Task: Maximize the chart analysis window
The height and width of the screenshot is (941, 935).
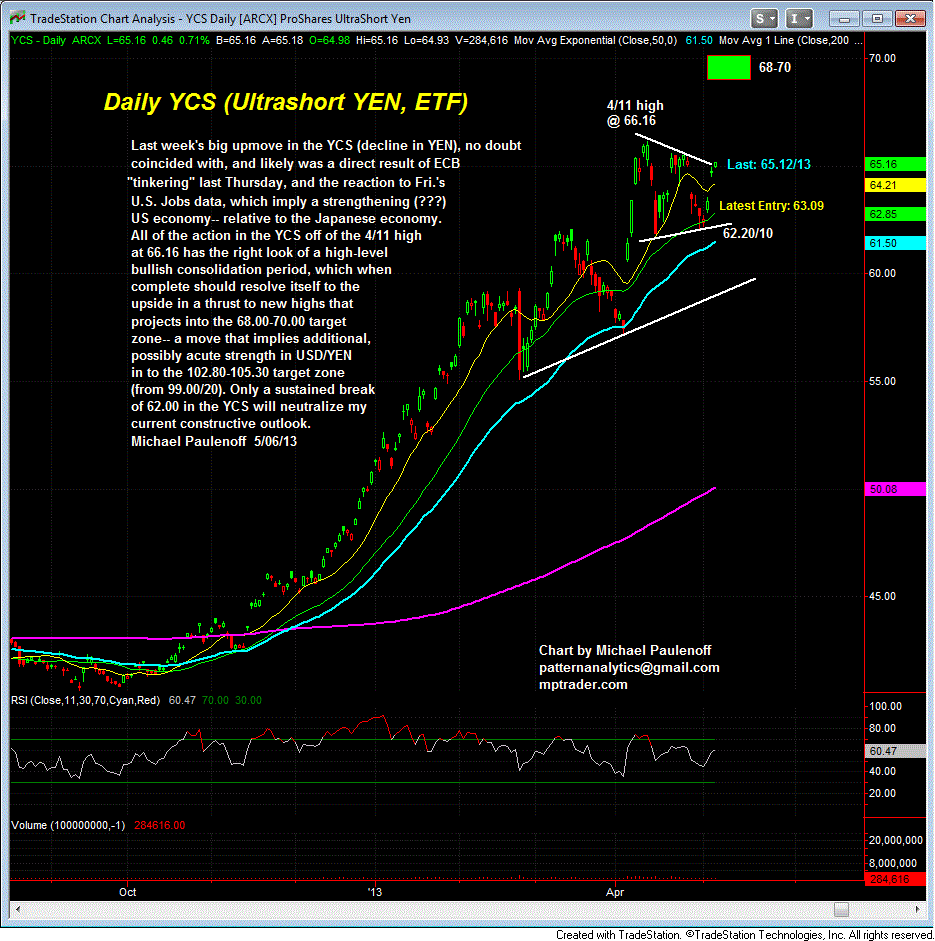Action: click(x=877, y=19)
